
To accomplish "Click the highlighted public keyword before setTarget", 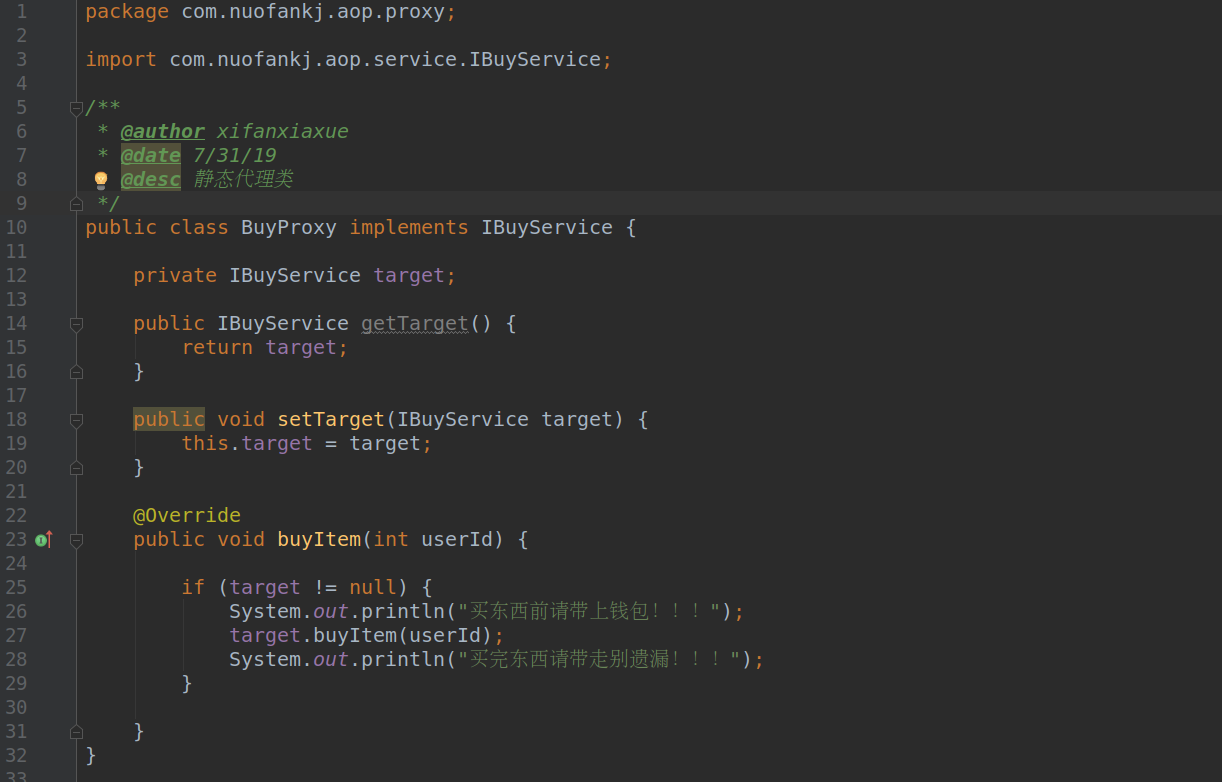I will (169, 419).
